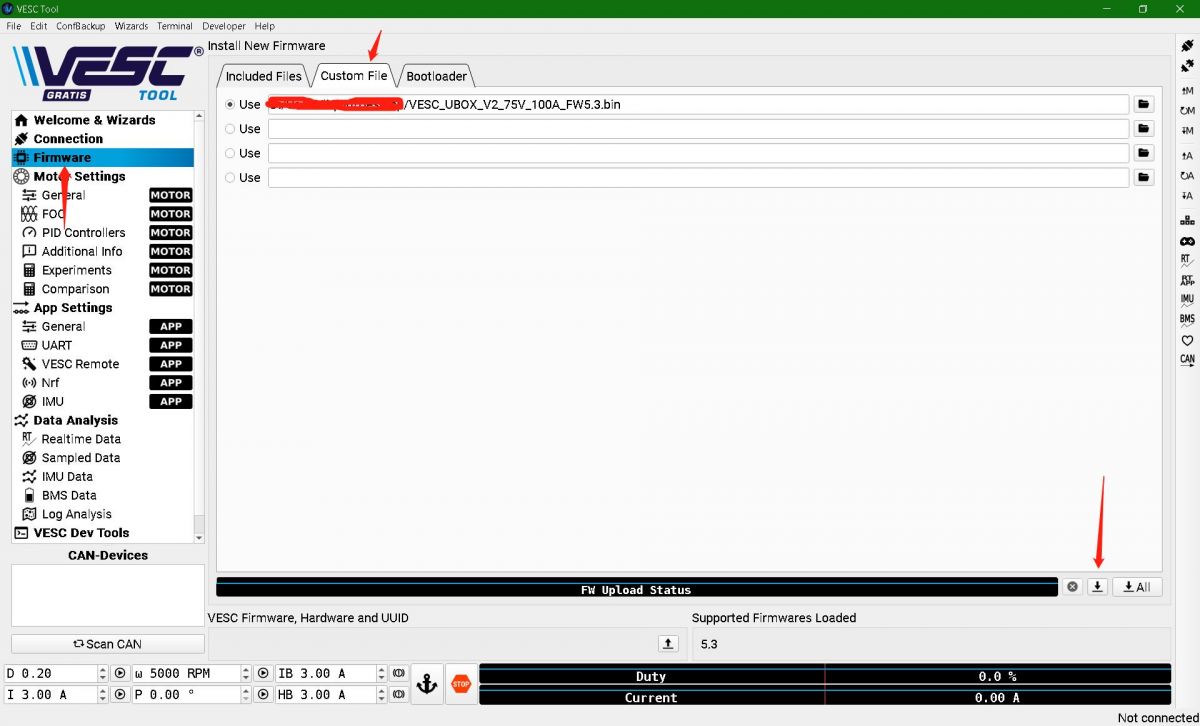Open Log Analysis page
The width and height of the screenshot is (1200, 726).
pos(76,514)
